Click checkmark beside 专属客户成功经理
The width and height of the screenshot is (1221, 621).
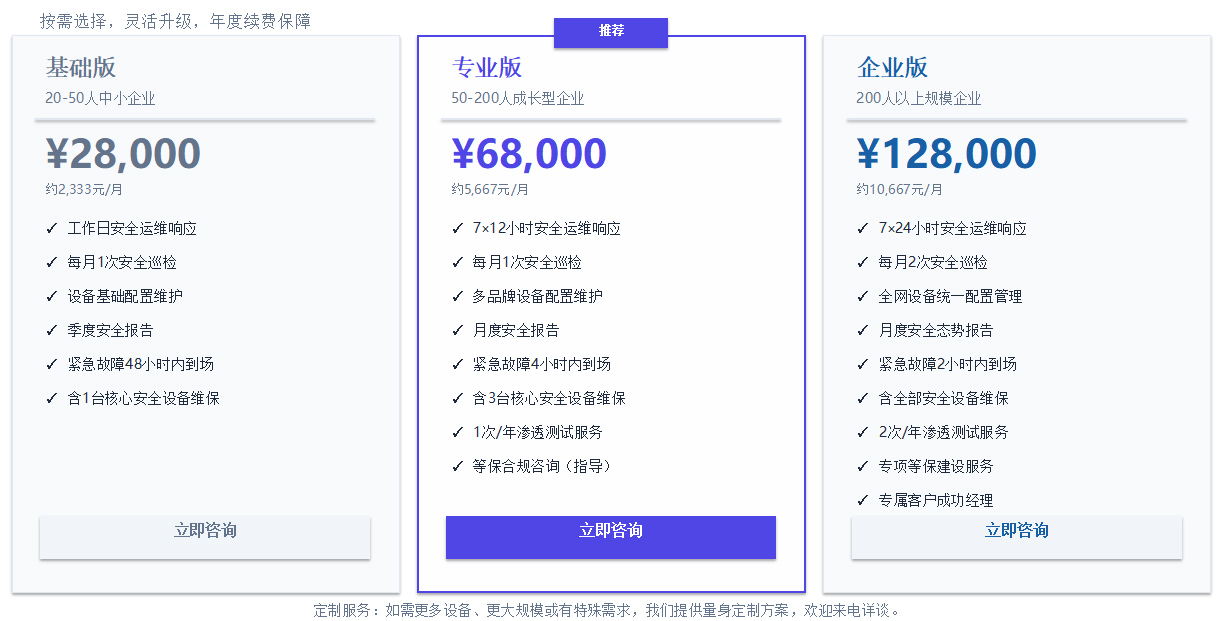pos(863,500)
